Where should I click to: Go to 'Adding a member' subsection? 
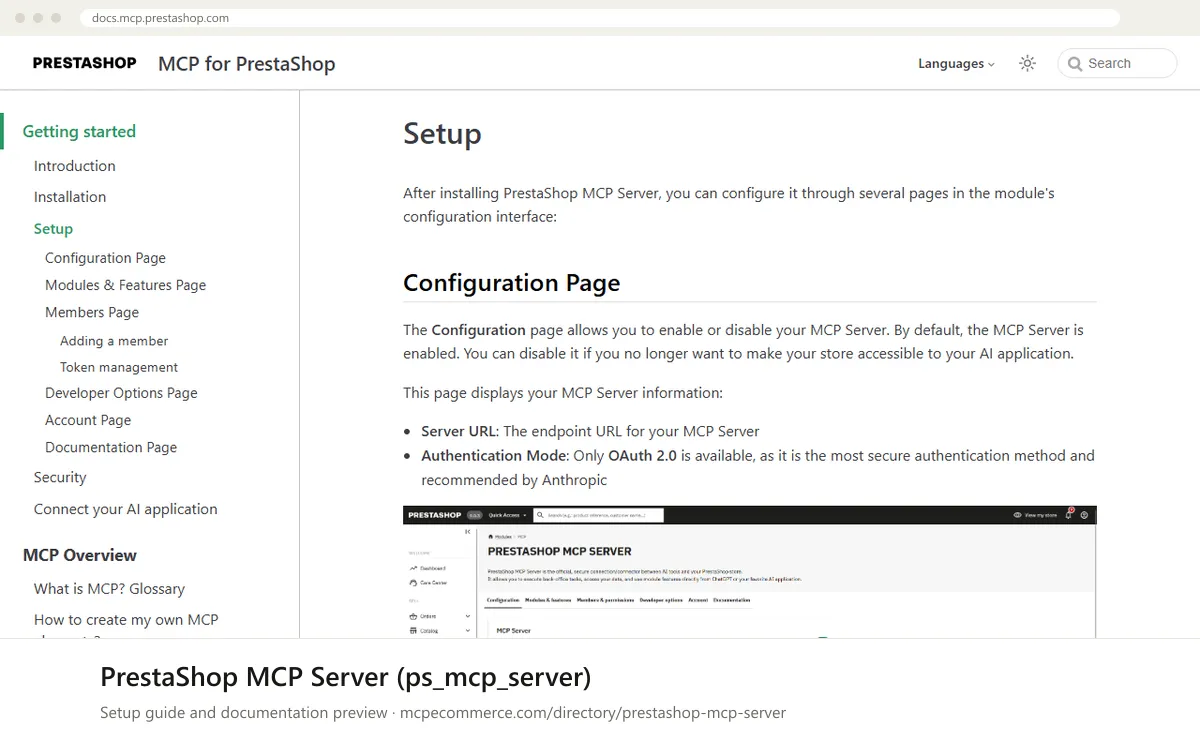tap(114, 341)
